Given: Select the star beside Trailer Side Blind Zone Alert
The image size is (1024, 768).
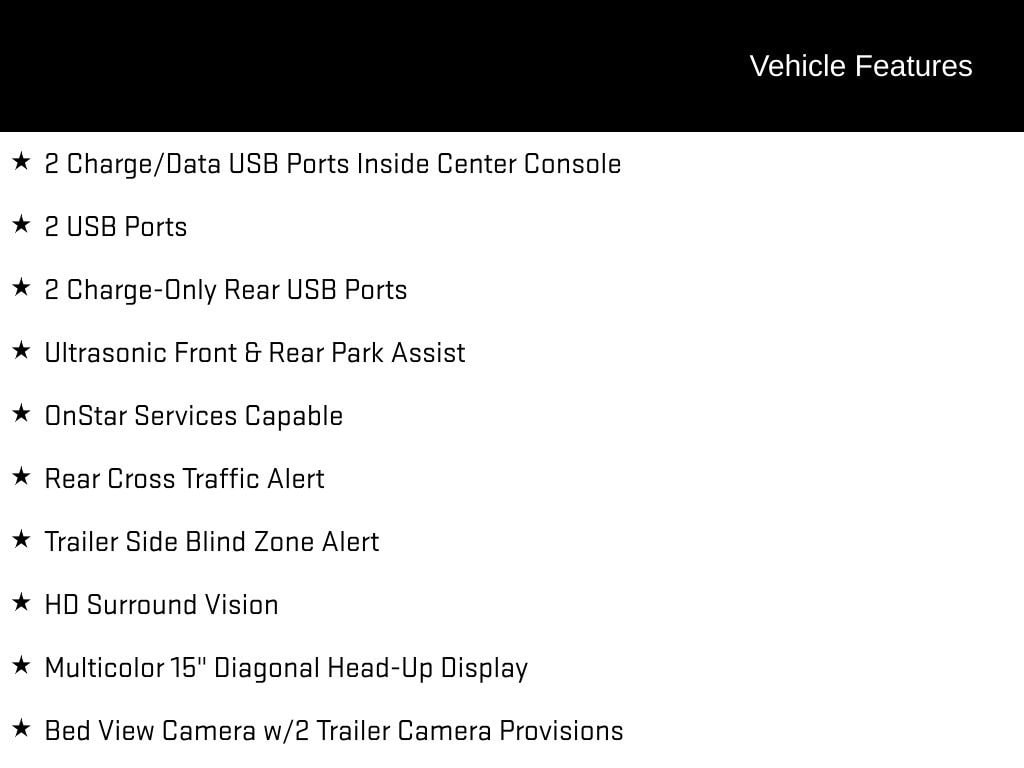Looking at the screenshot, I should point(21,539).
